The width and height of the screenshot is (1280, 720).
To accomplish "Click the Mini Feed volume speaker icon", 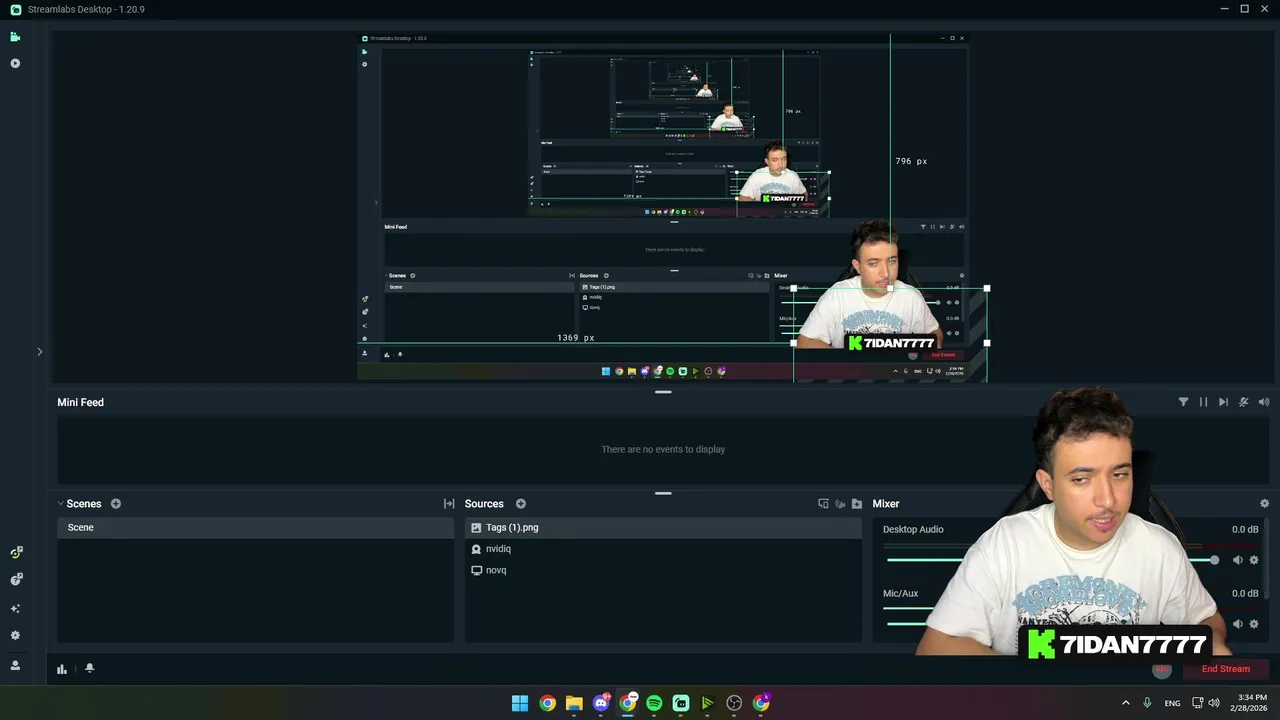I will (x=1264, y=402).
